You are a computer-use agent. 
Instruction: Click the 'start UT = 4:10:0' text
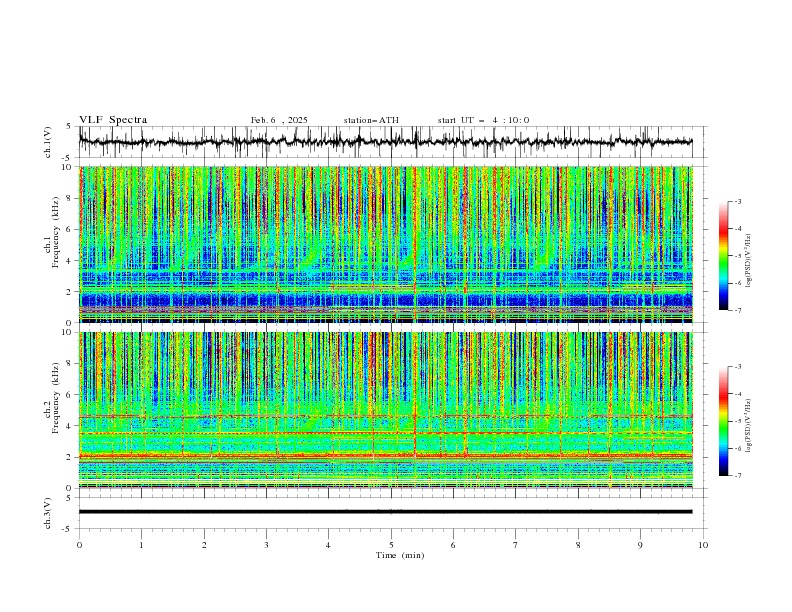[483, 120]
